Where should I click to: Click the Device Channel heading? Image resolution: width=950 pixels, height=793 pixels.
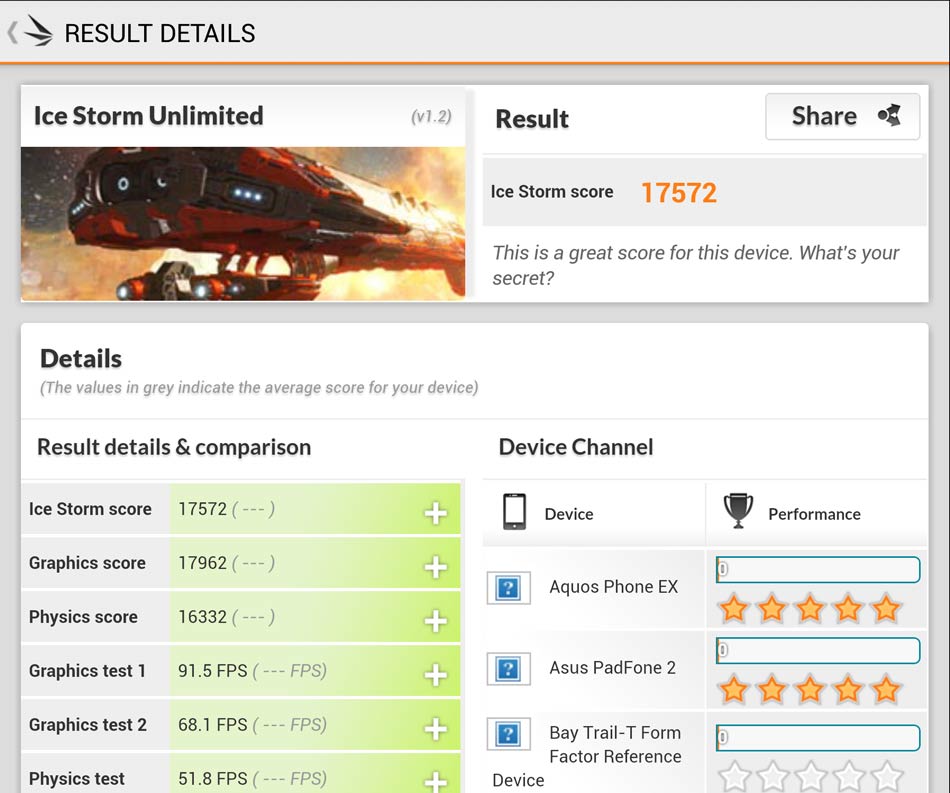coord(576,447)
